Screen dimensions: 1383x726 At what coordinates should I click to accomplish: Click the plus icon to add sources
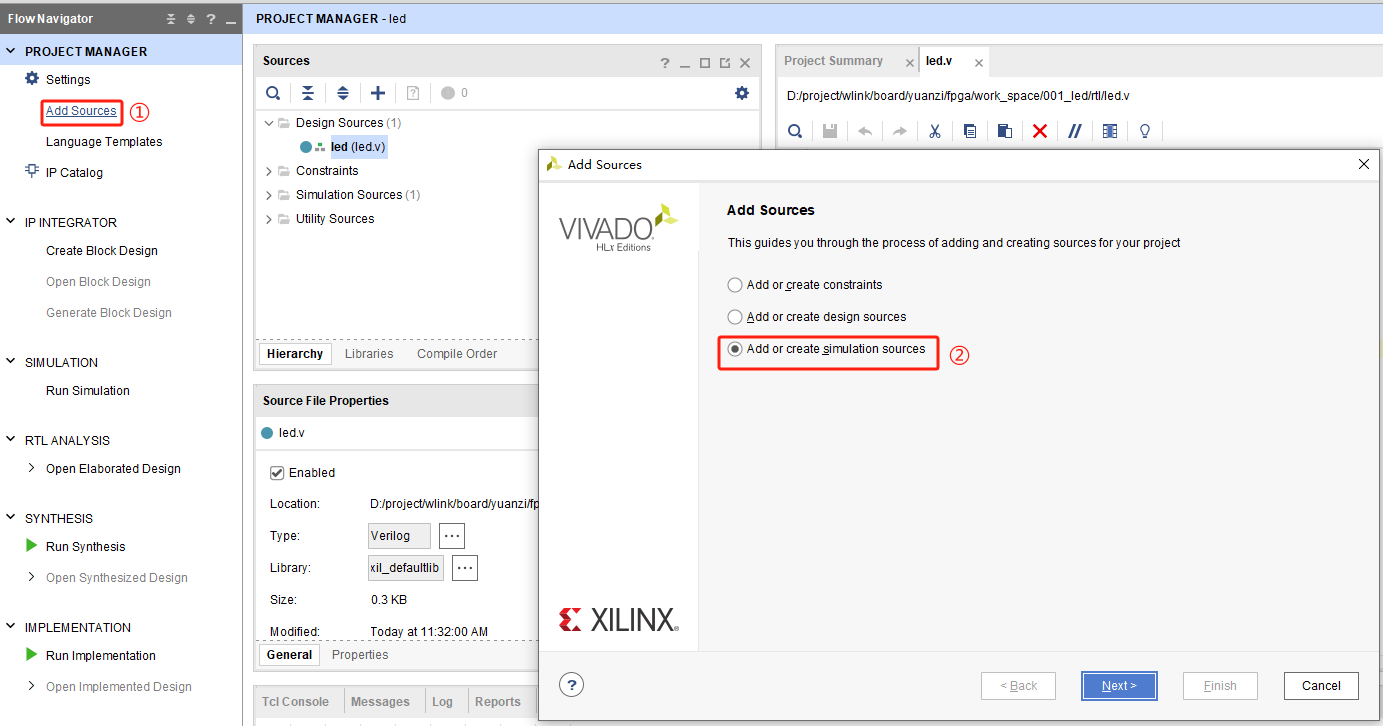click(x=378, y=93)
